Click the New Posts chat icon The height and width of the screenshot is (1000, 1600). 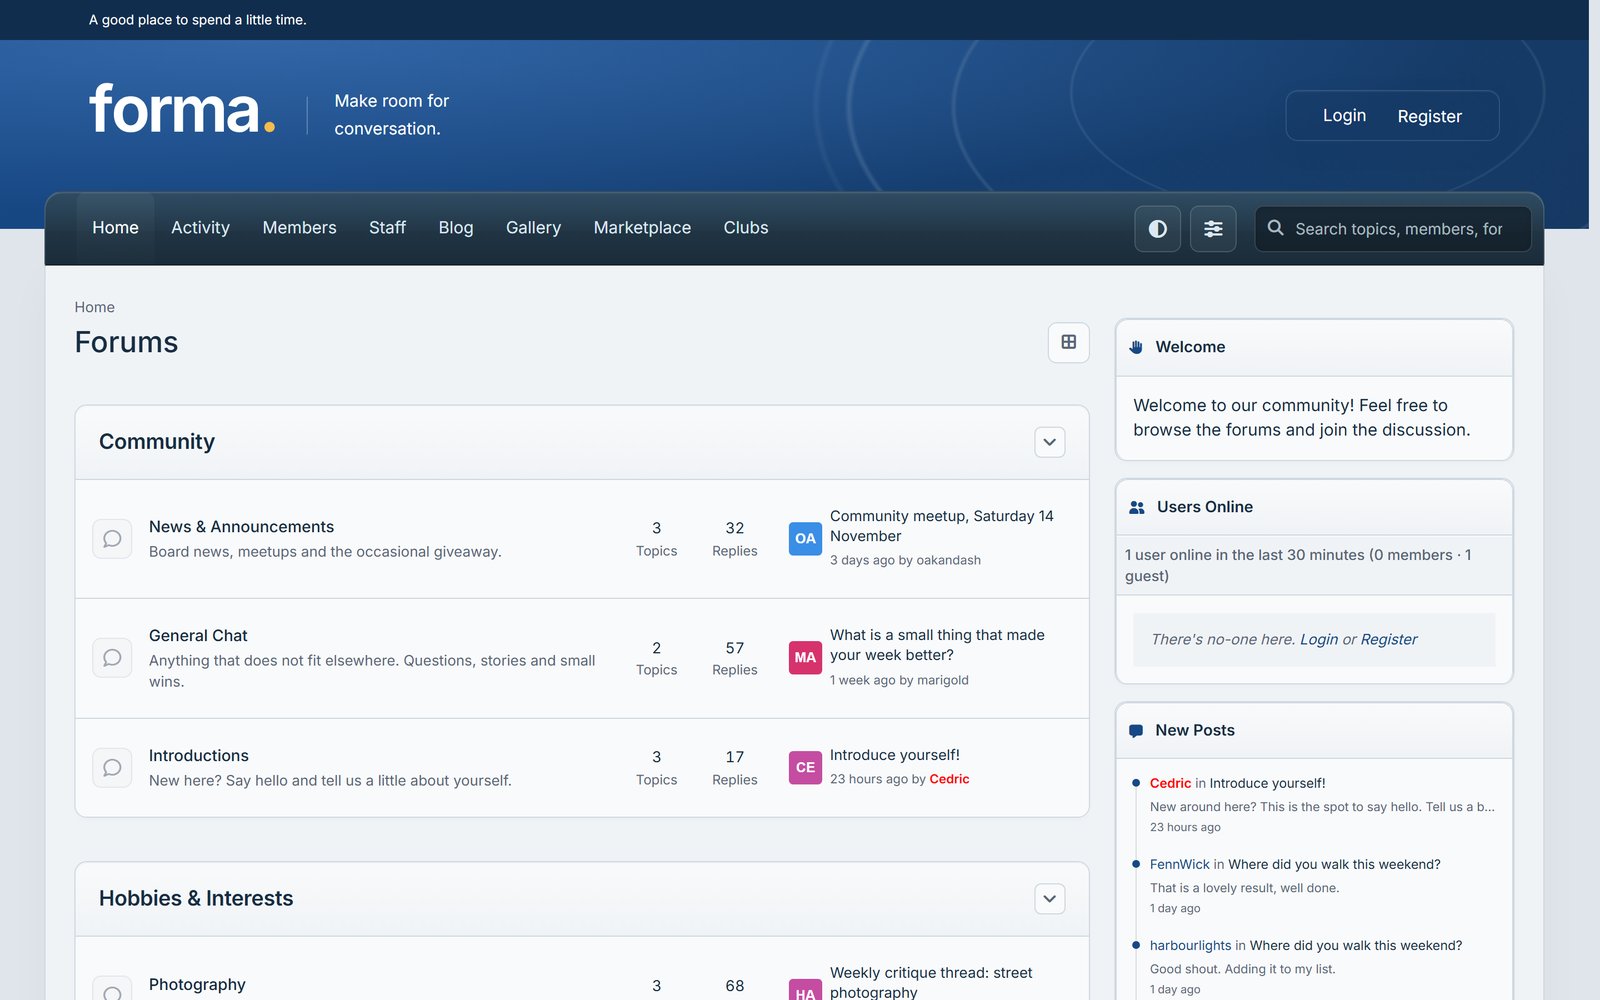(x=1136, y=731)
